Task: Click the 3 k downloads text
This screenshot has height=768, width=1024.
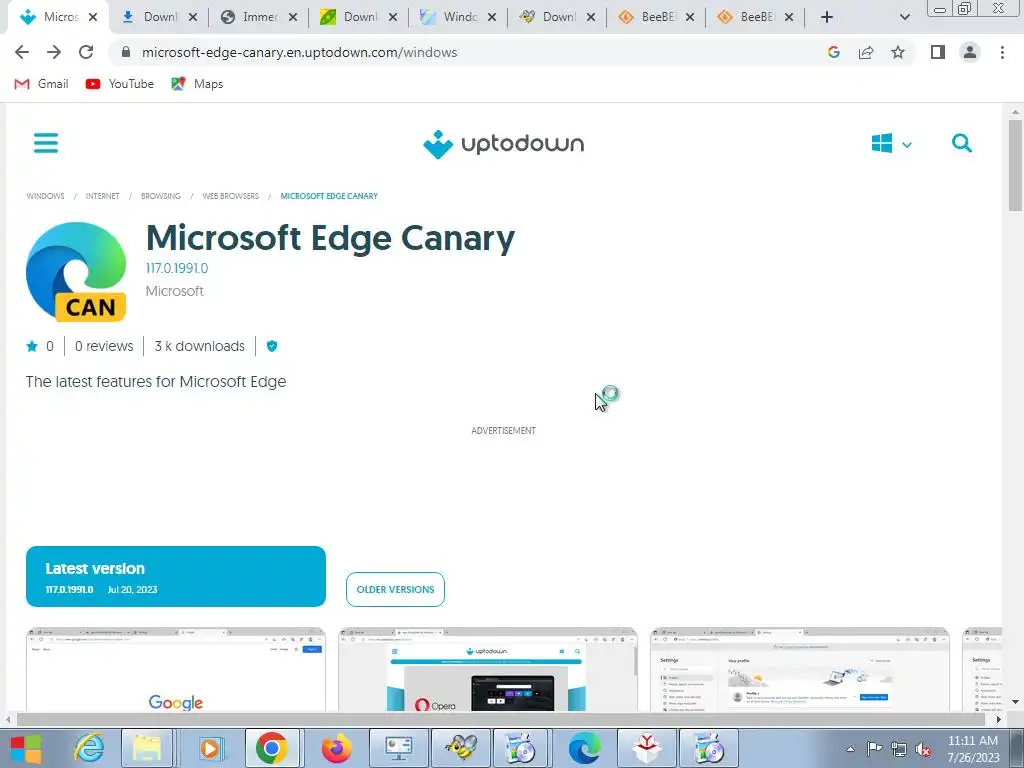Action: coord(200,346)
